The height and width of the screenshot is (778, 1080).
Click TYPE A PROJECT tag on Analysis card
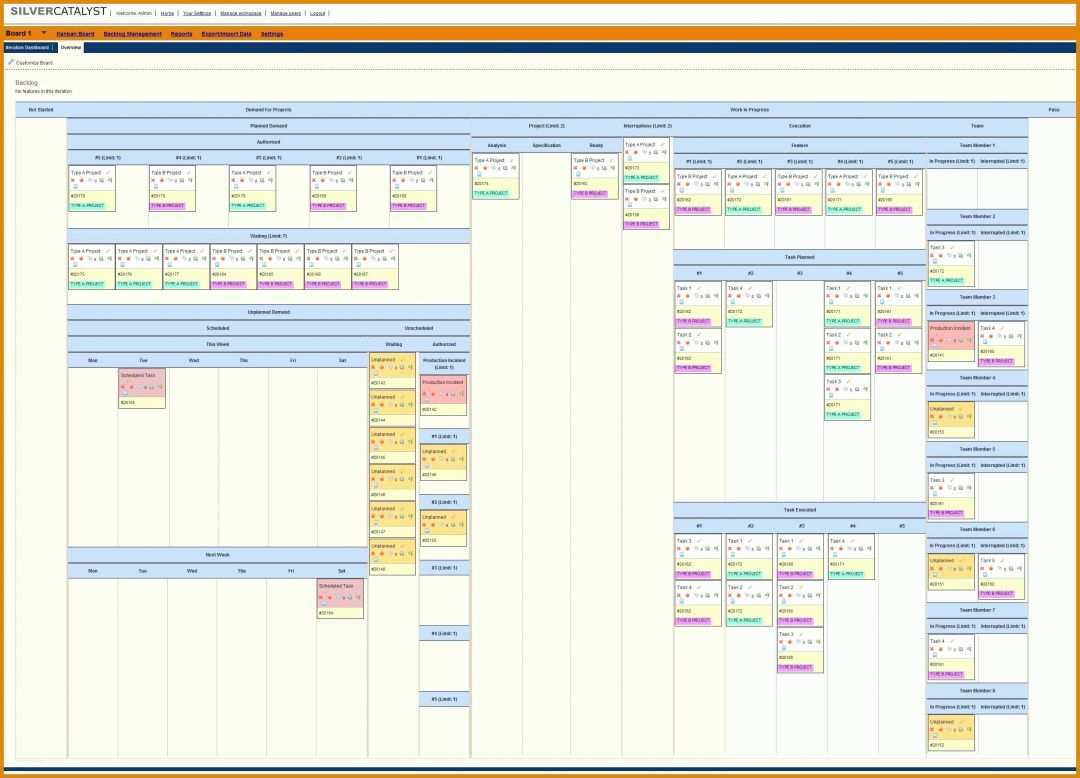491,193
